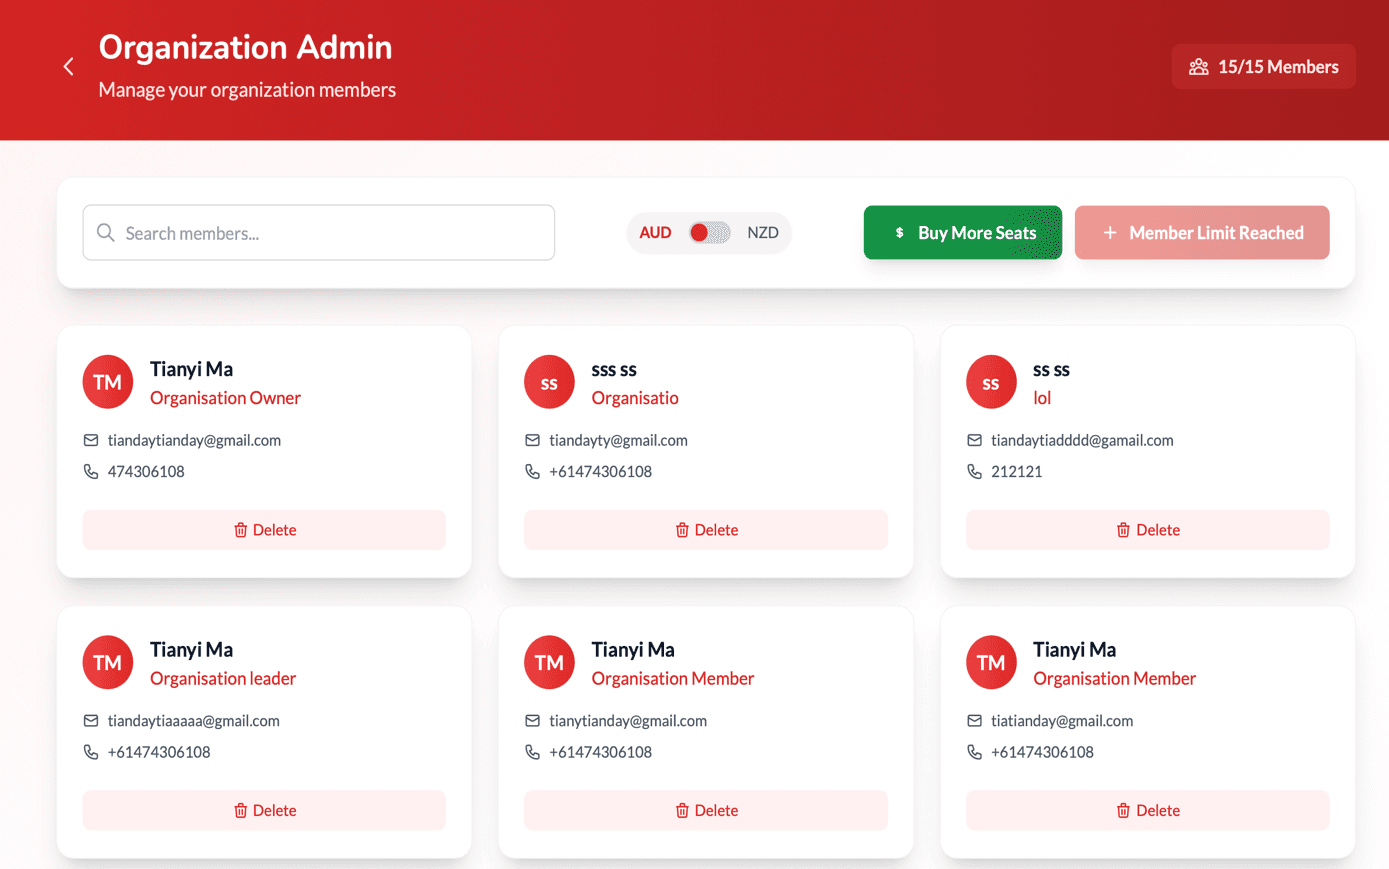Screen dimensions: 1389x869
Task: Delete the Organisation leader member
Action: 264,810
